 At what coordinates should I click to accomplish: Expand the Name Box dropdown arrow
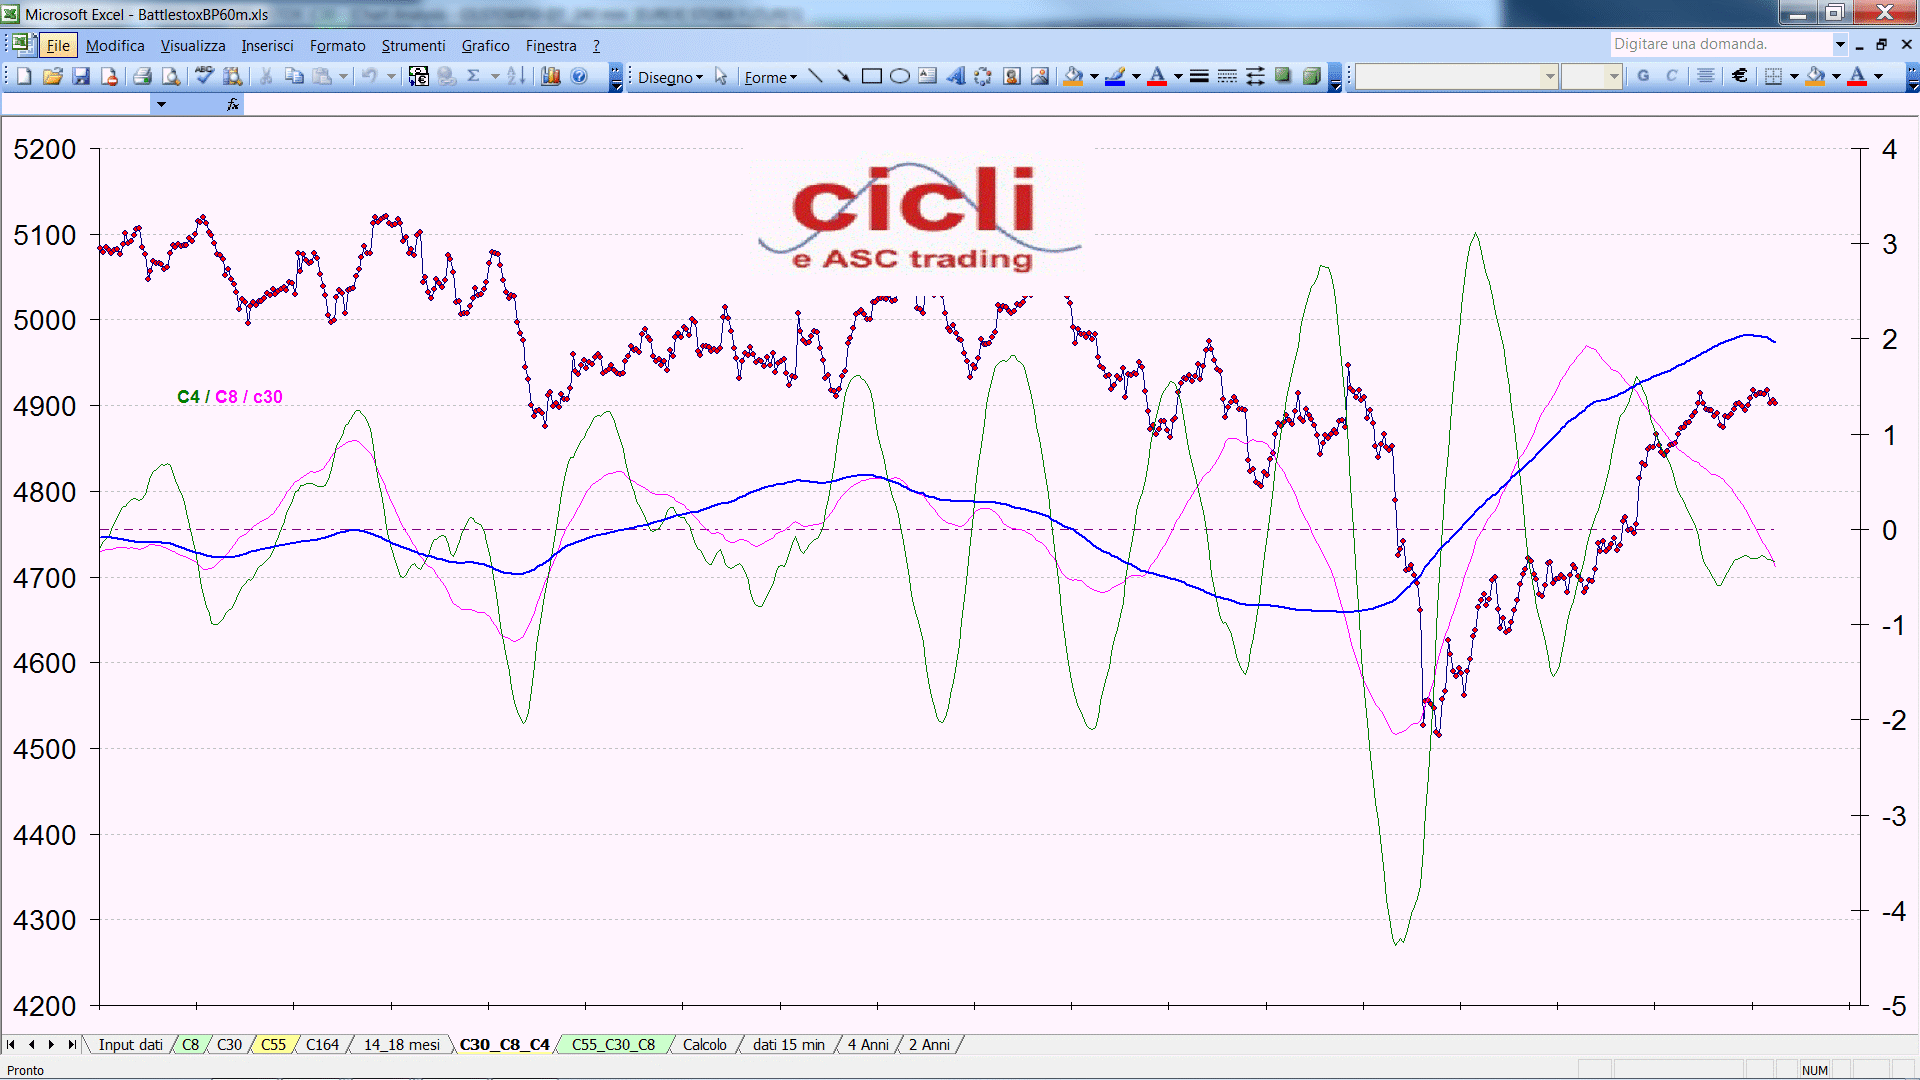[x=161, y=104]
